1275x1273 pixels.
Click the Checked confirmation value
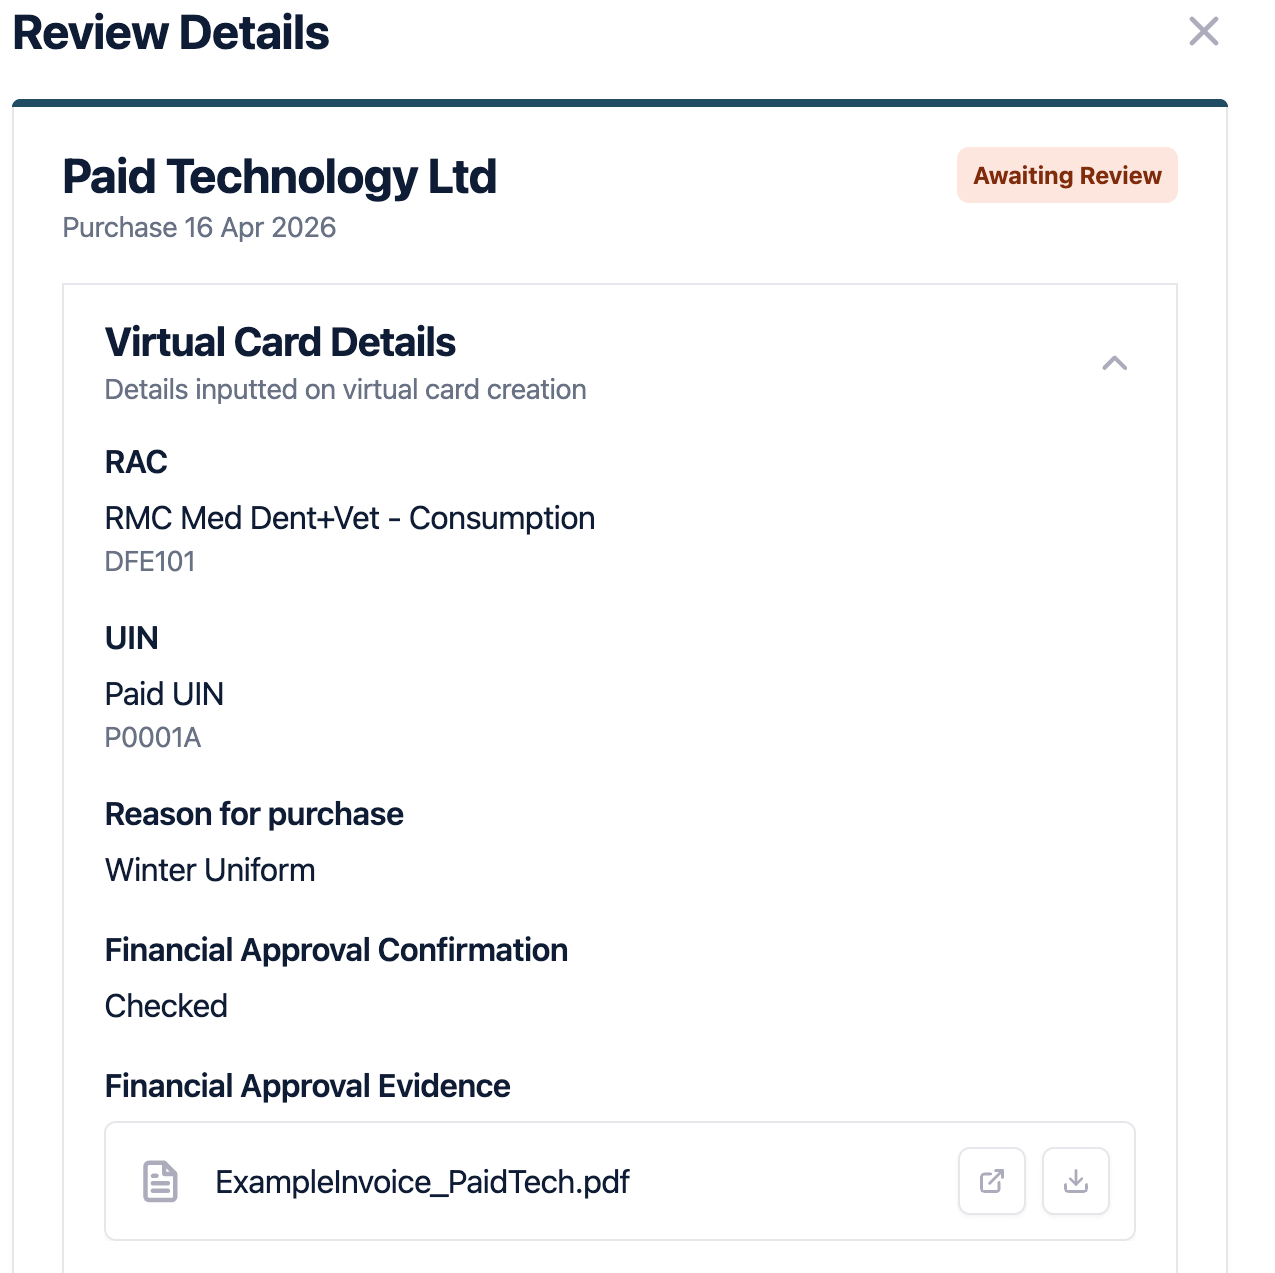point(166,1006)
